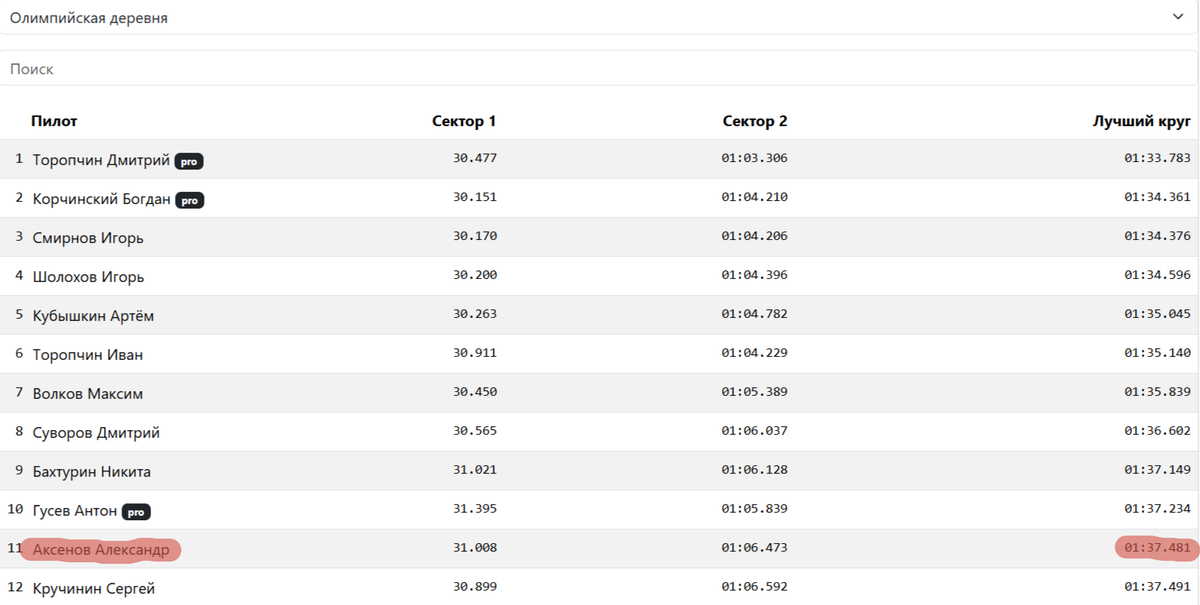Select pilot Волков Максим
This screenshot has width=1200, height=605.
pos(87,394)
